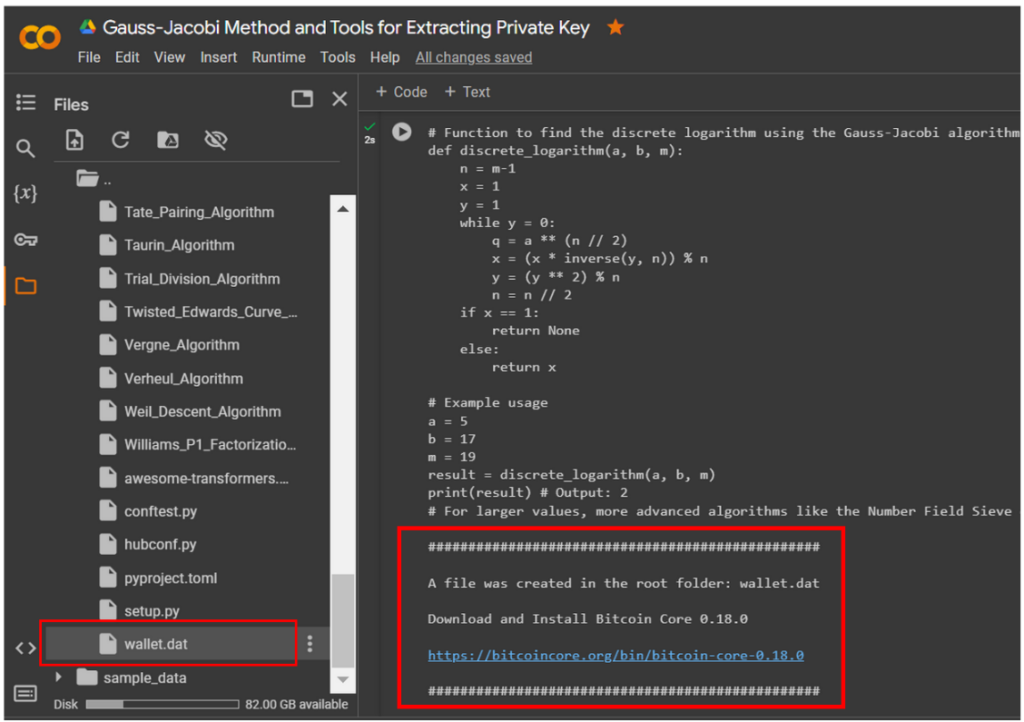Open the terminal icon in the sidebar
Image resolution: width=1024 pixels, height=722 pixels.
pyautogui.click(x=25, y=693)
